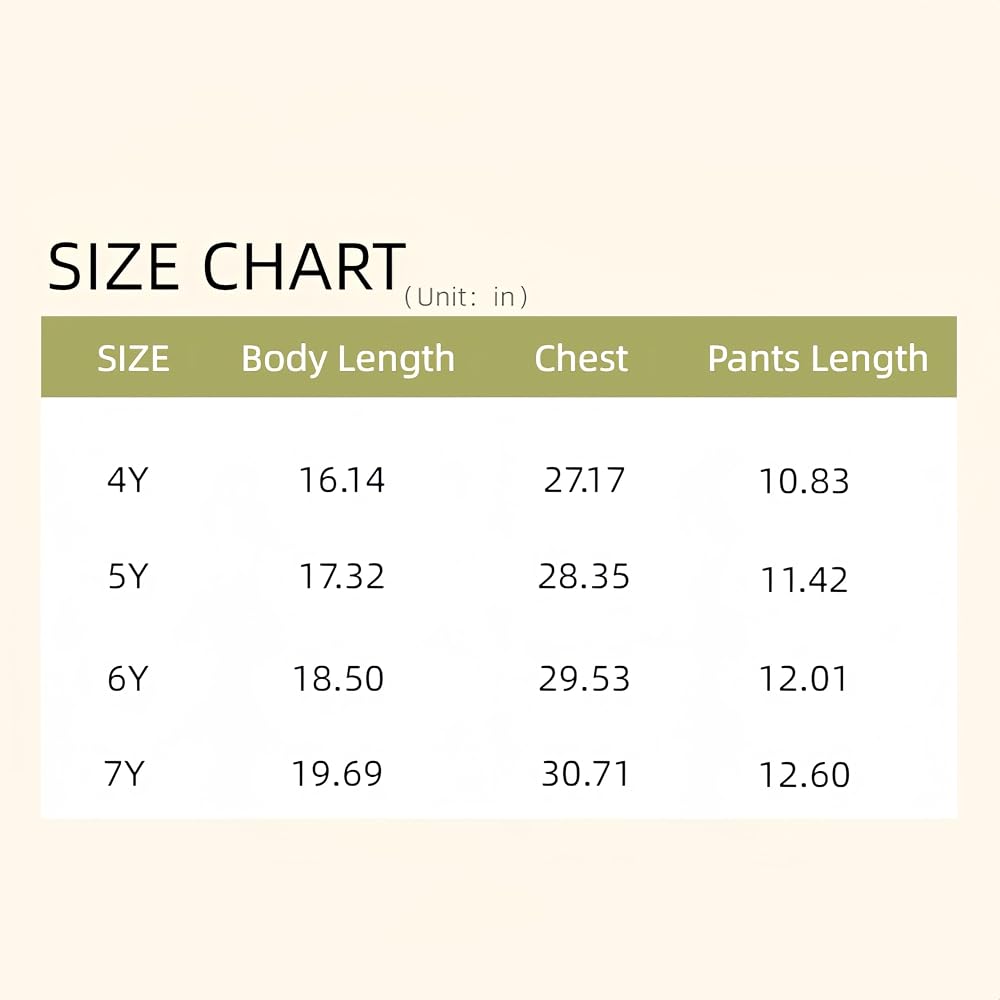Click the Pants Length column header
The height and width of the screenshot is (1000, 1000).
(818, 359)
